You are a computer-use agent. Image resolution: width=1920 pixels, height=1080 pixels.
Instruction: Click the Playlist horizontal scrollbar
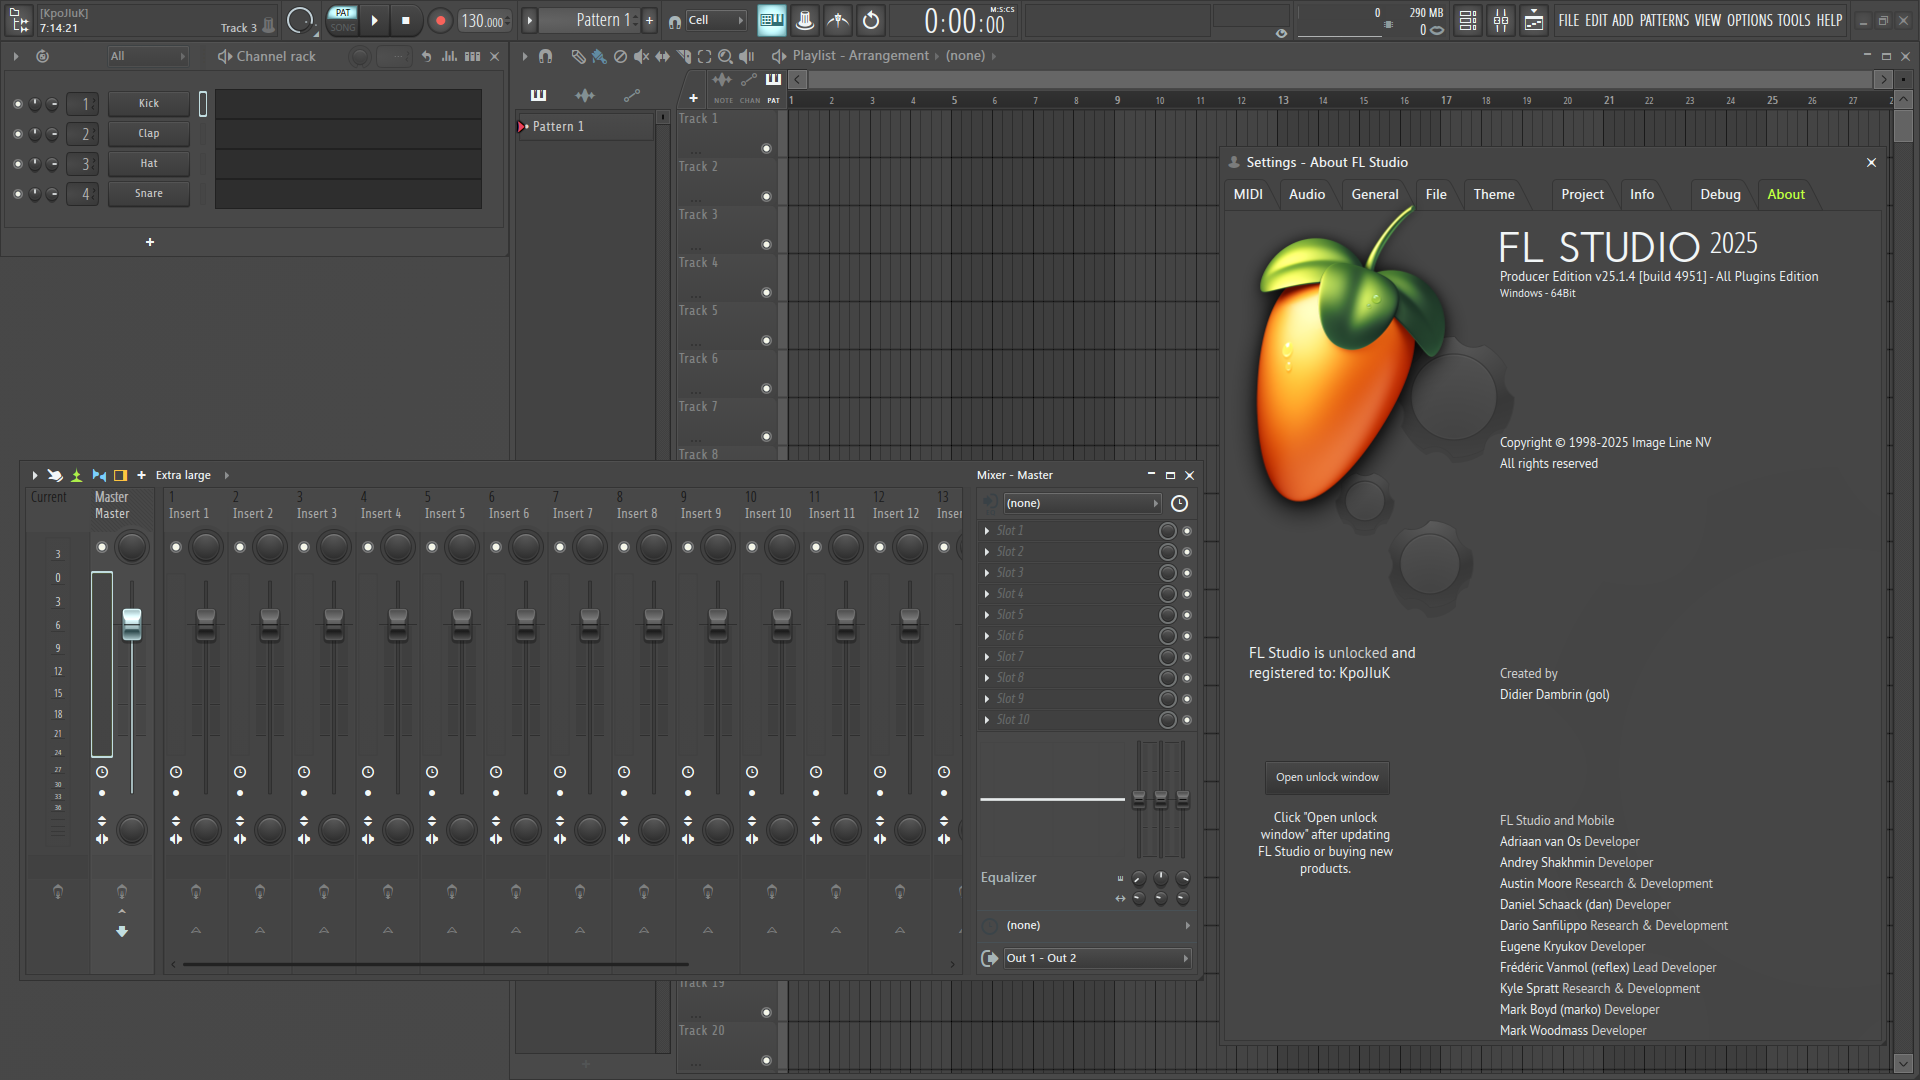[1340, 79]
